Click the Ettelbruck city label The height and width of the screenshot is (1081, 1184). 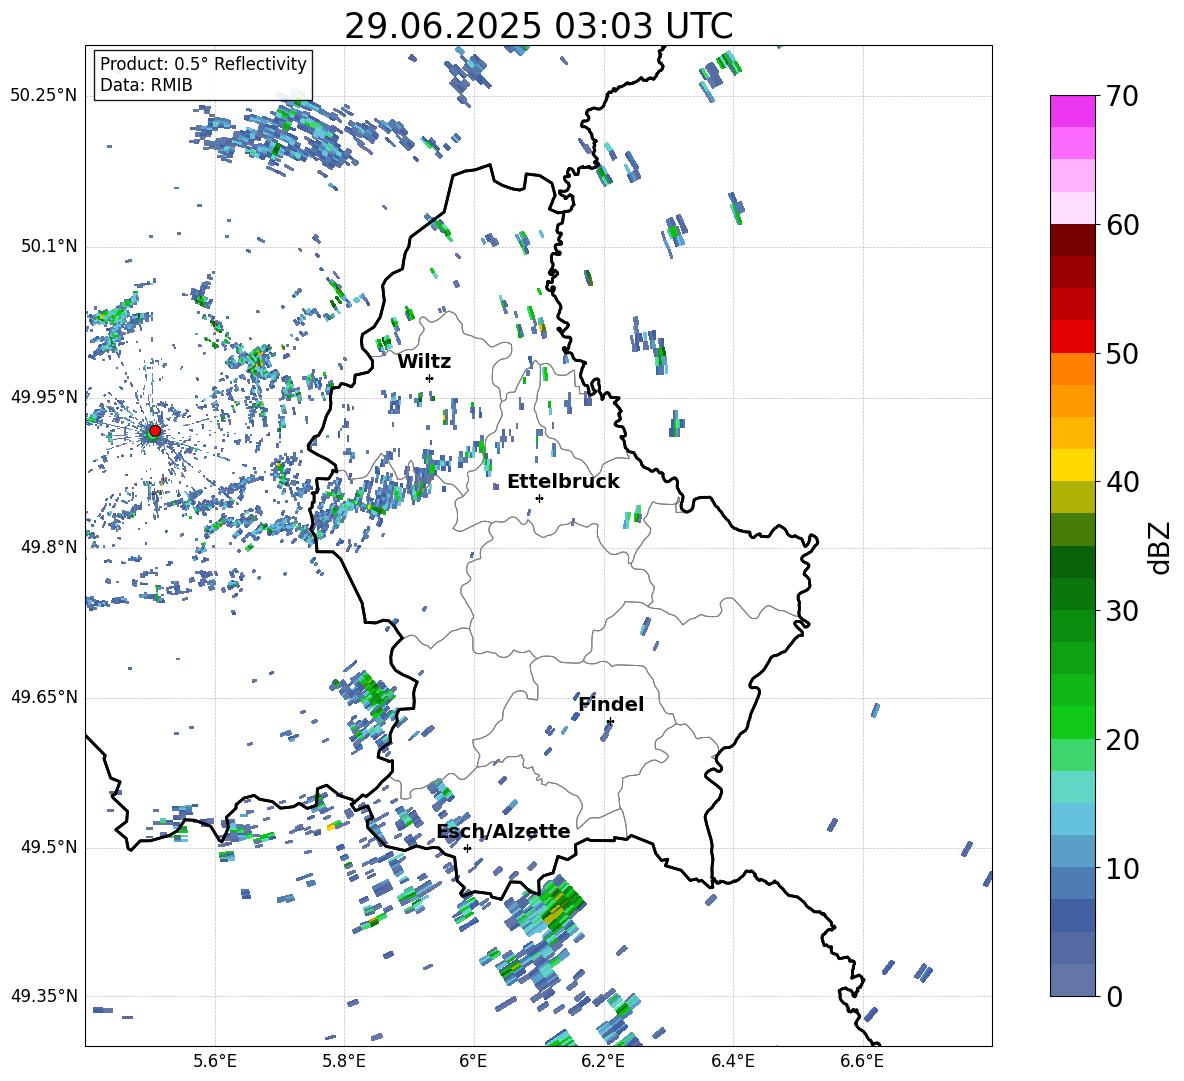pos(563,482)
